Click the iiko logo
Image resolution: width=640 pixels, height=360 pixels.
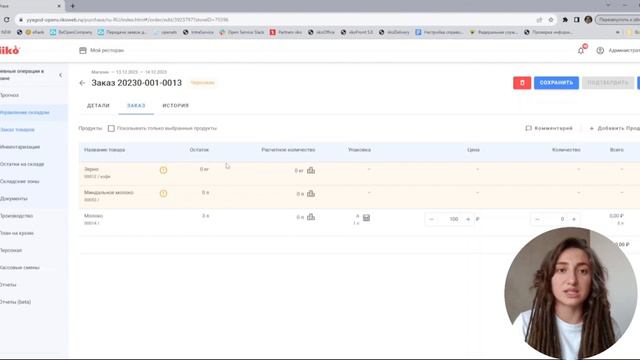click(9, 50)
